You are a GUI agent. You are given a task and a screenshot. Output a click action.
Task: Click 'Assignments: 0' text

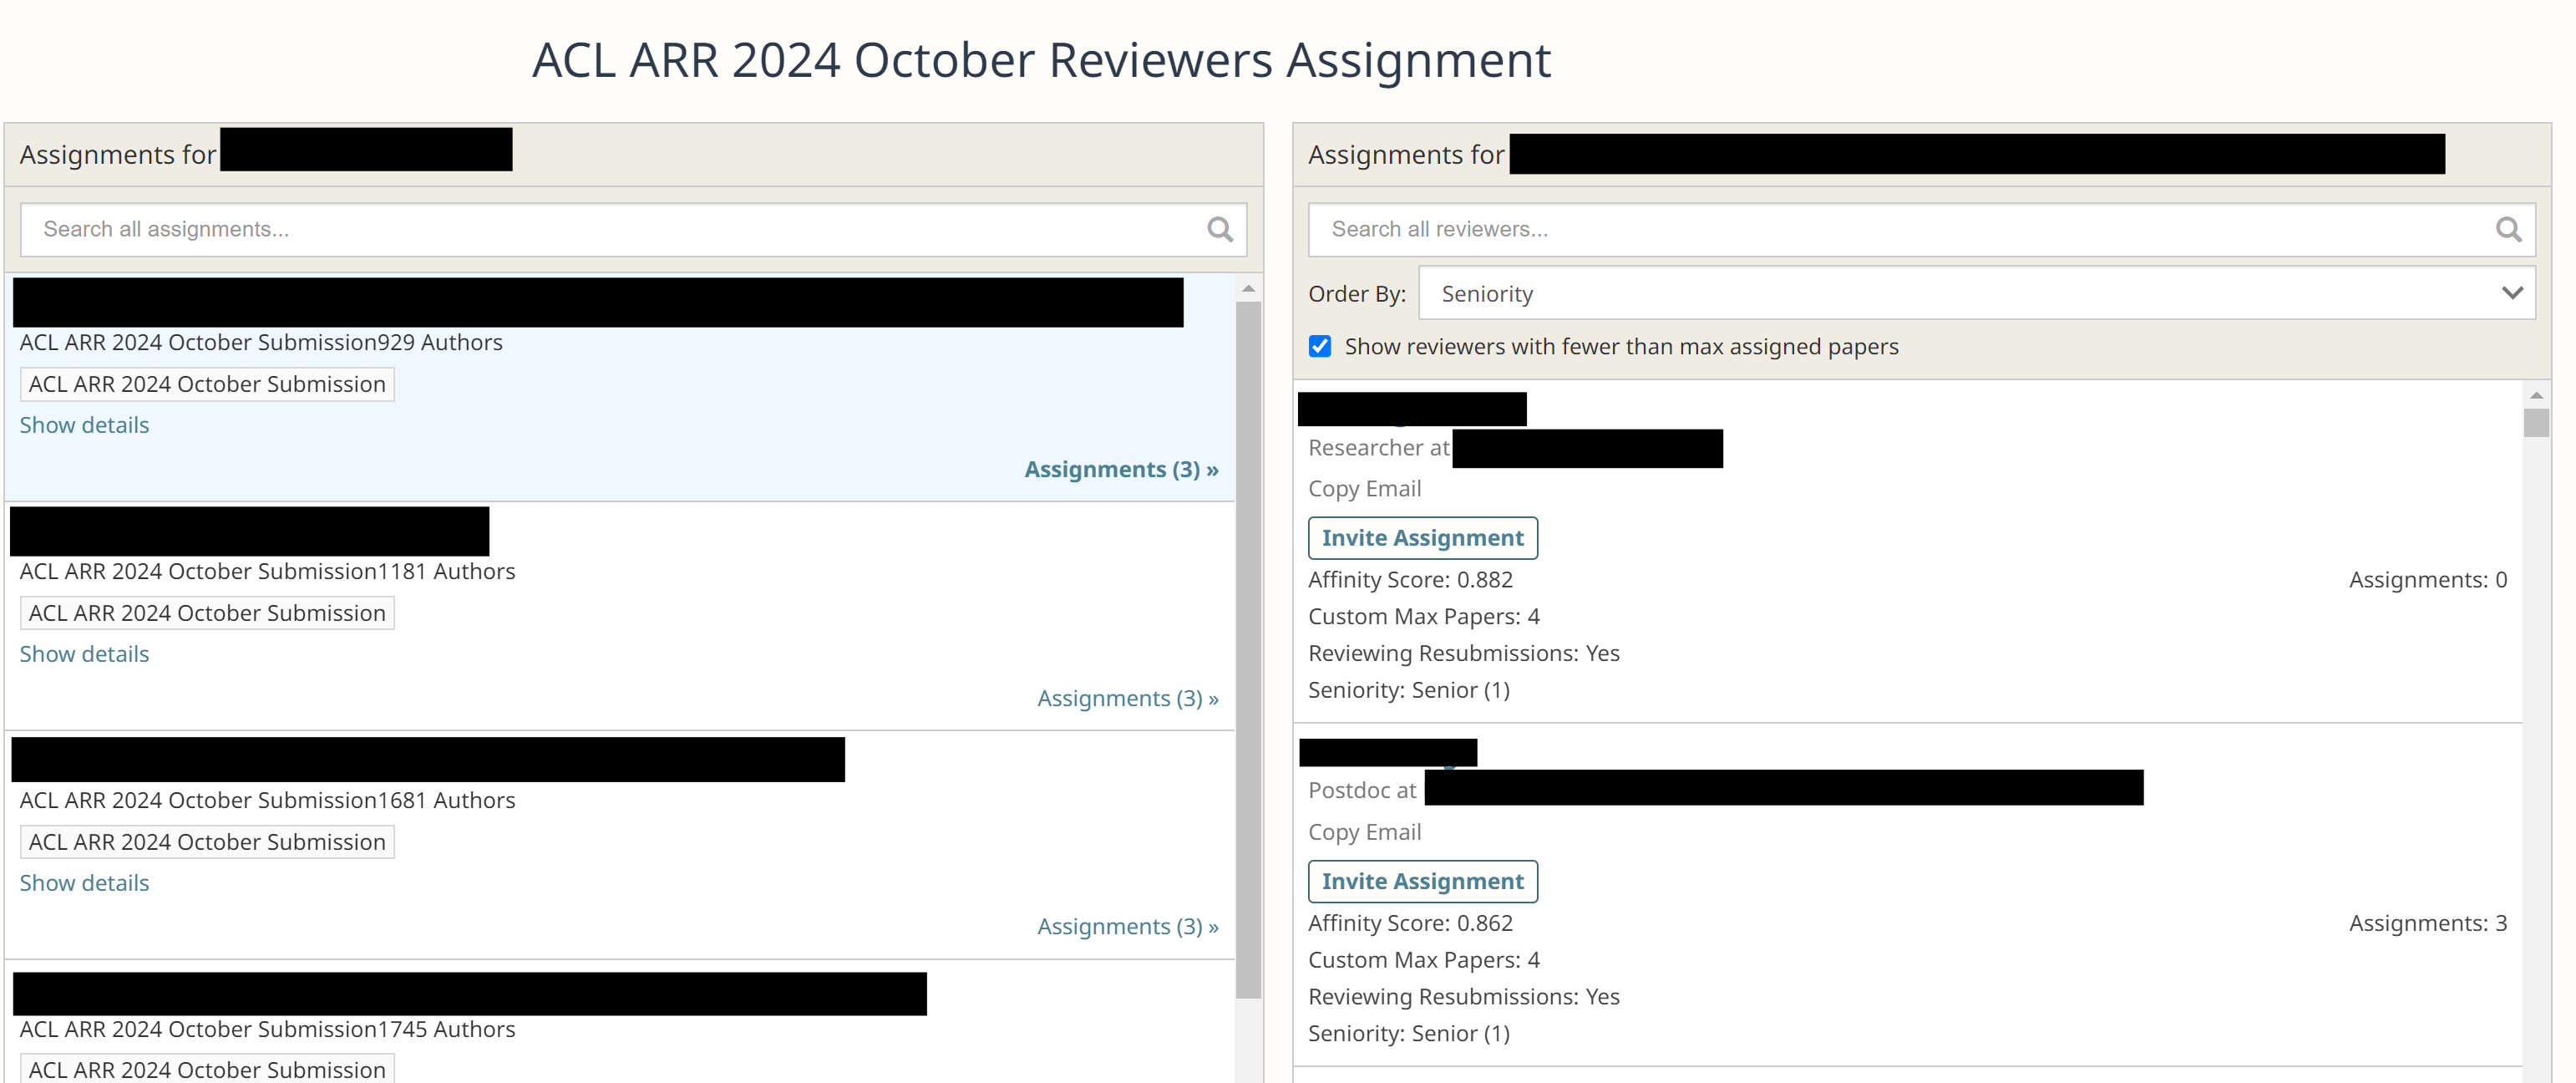click(2427, 580)
